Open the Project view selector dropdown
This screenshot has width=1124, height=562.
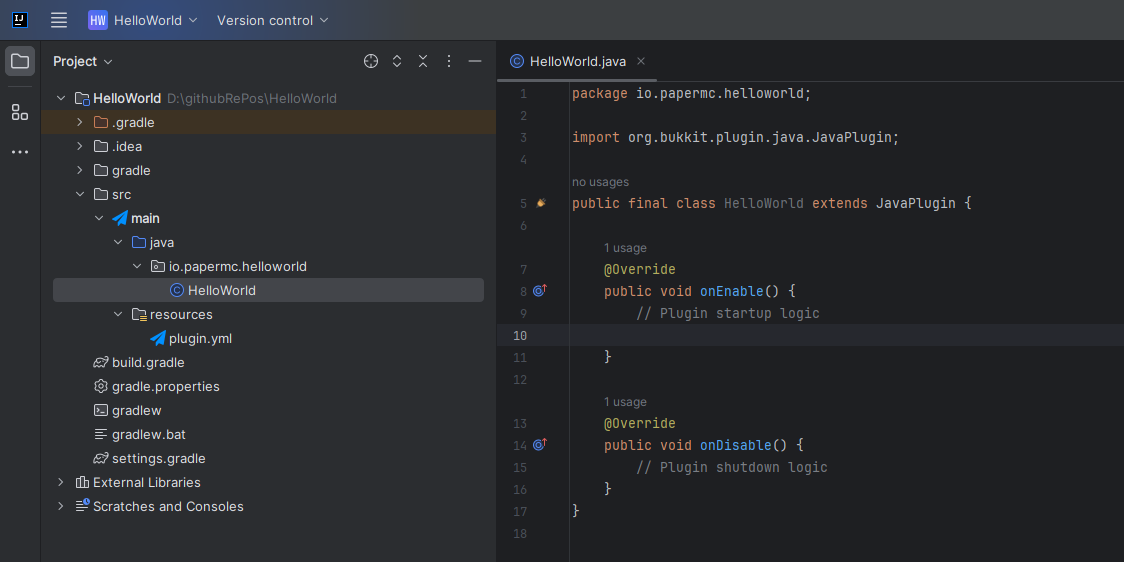click(x=83, y=61)
